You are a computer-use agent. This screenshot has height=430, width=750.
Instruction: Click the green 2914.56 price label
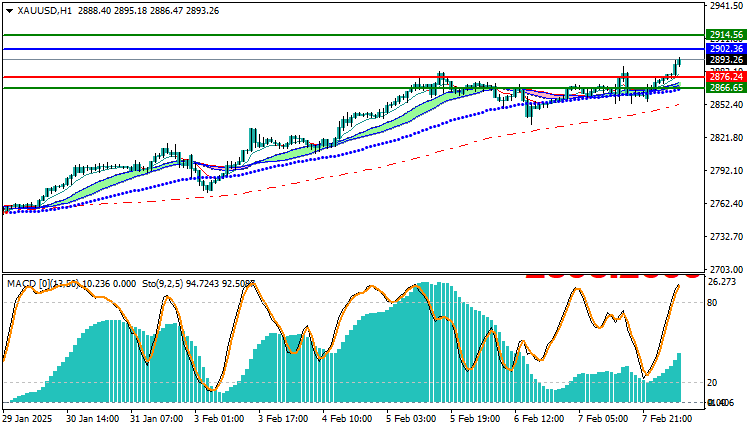(726, 34)
